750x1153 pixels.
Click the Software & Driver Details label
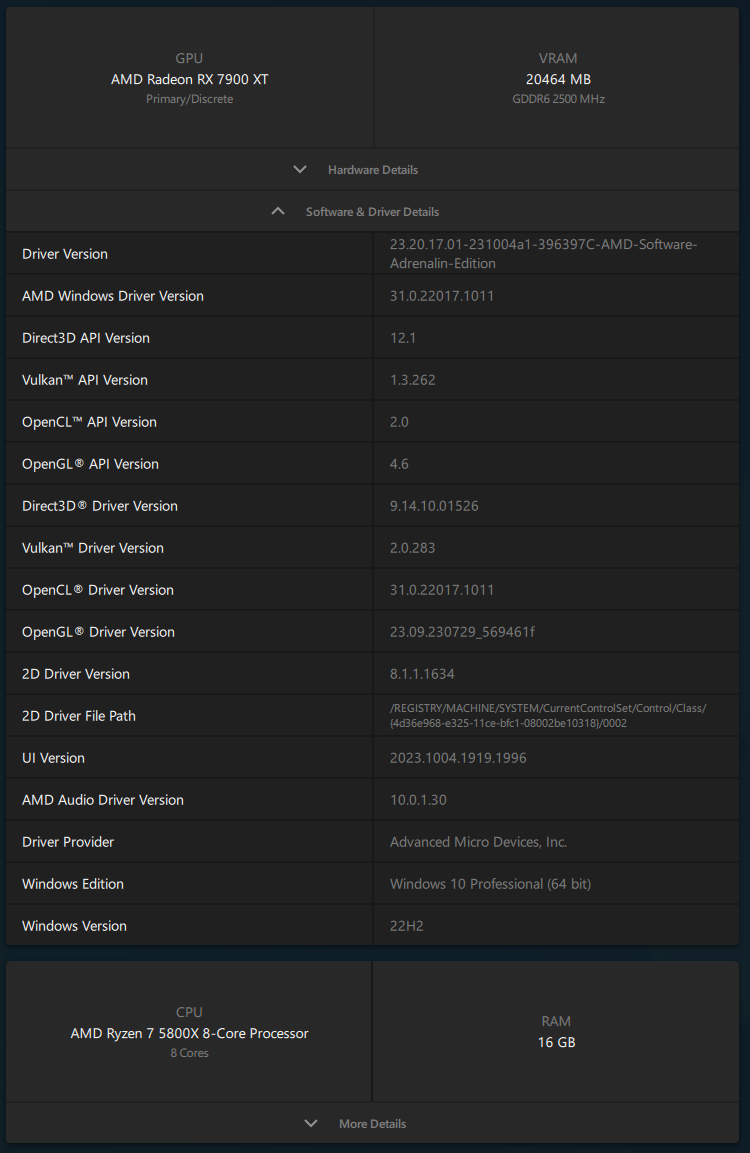[372, 212]
